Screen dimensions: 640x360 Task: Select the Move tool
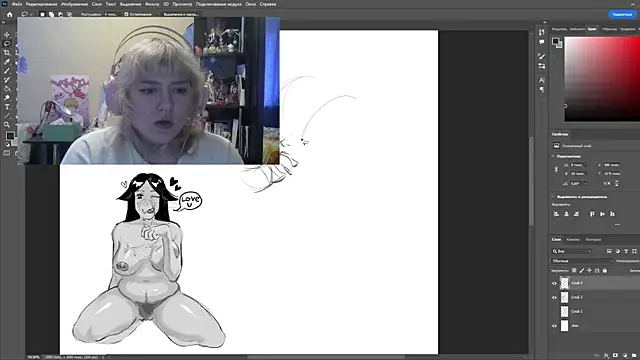pos(7,35)
